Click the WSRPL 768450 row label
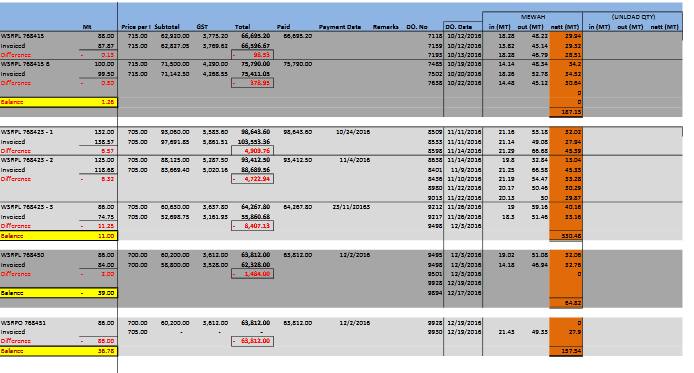This screenshot has width=694, height=373. pos(23,255)
